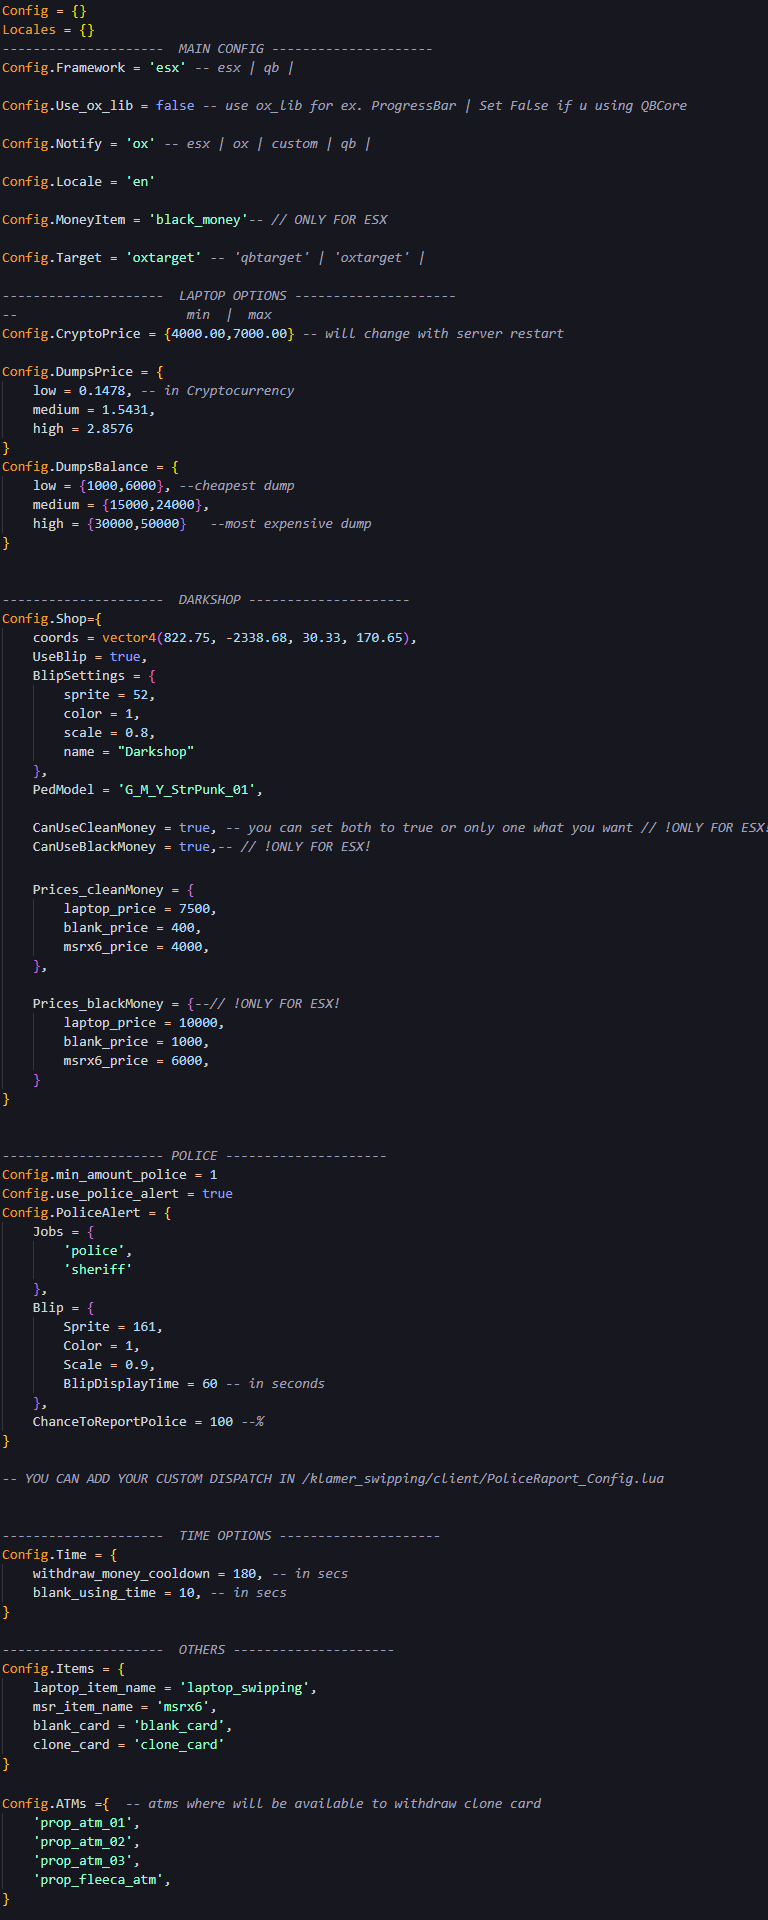The height and width of the screenshot is (1920, 768).
Task: Click the UseBlip true value
Action: 125,656
